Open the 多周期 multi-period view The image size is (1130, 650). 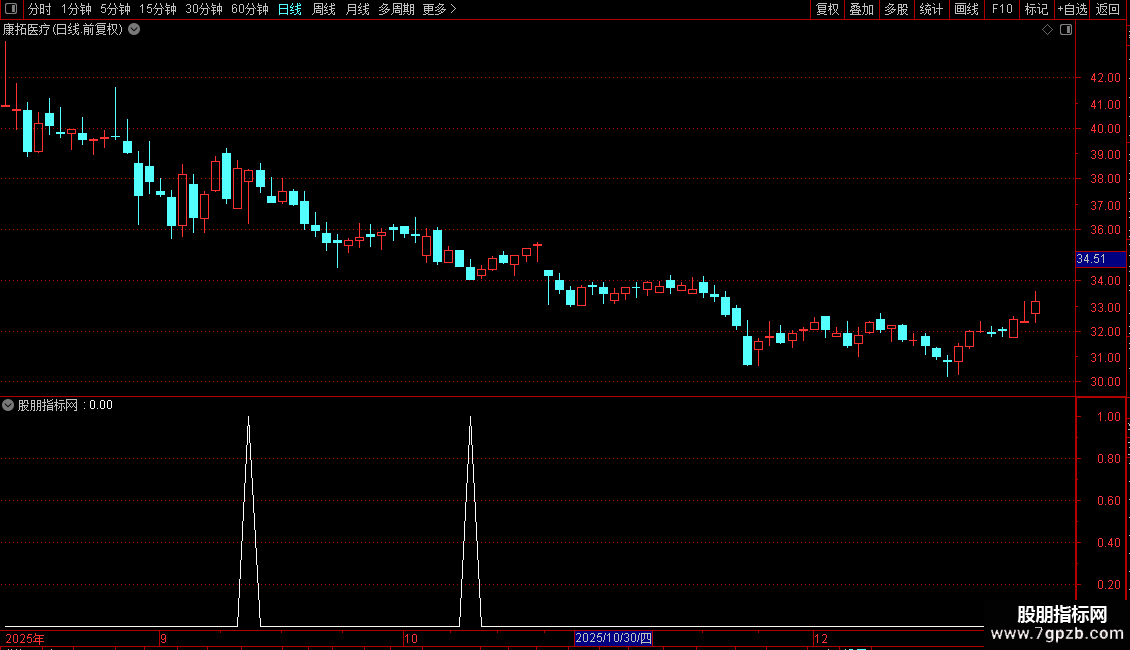coord(396,9)
